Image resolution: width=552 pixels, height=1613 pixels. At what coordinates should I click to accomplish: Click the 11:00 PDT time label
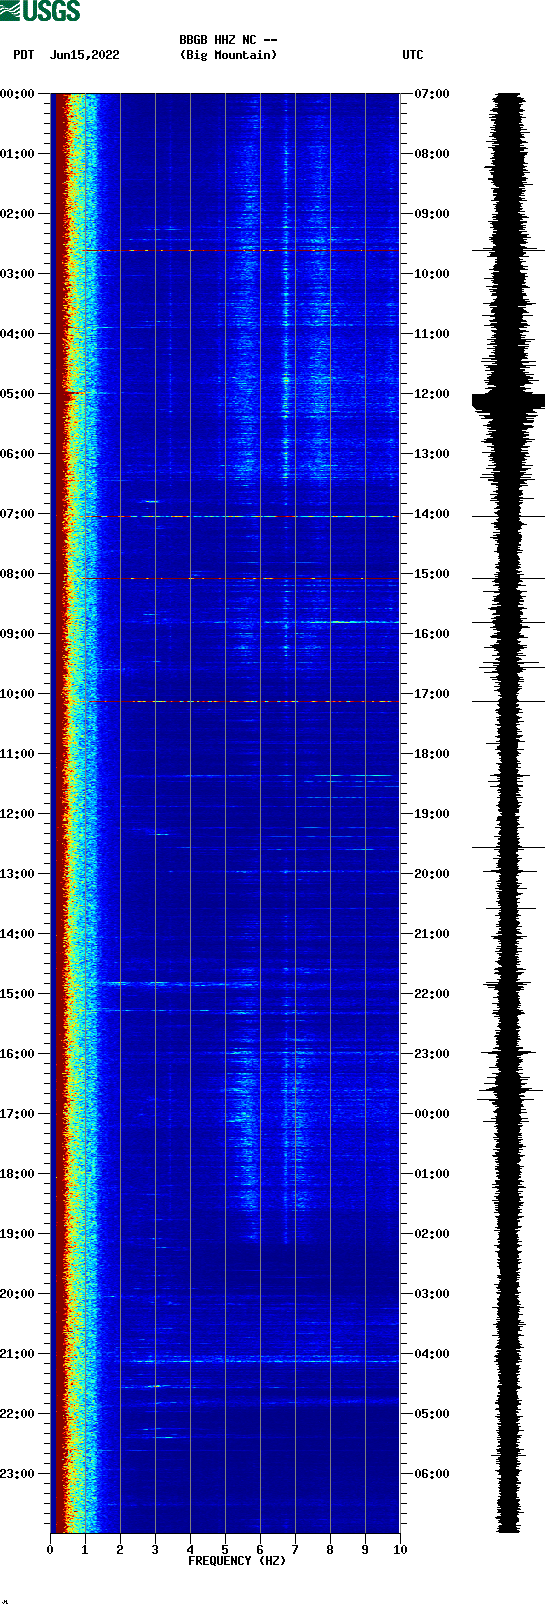click(18, 754)
